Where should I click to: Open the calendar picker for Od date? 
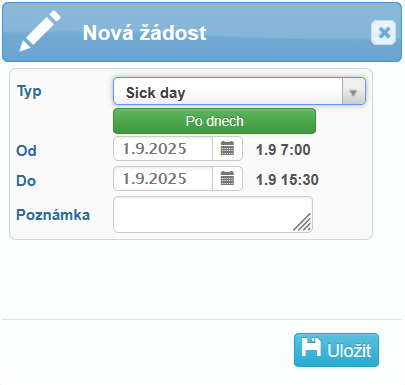point(227,149)
